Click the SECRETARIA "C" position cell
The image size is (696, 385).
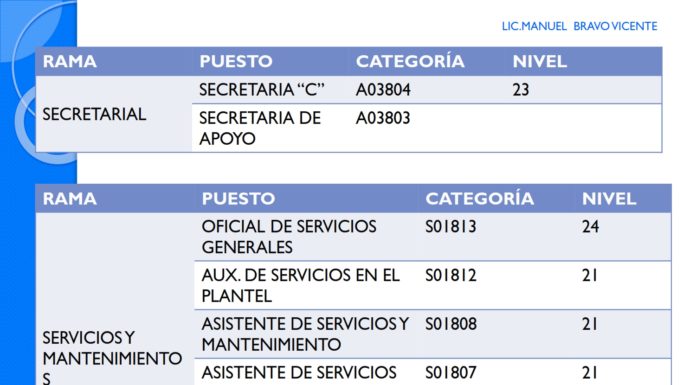pyautogui.click(x=261, y=90)
